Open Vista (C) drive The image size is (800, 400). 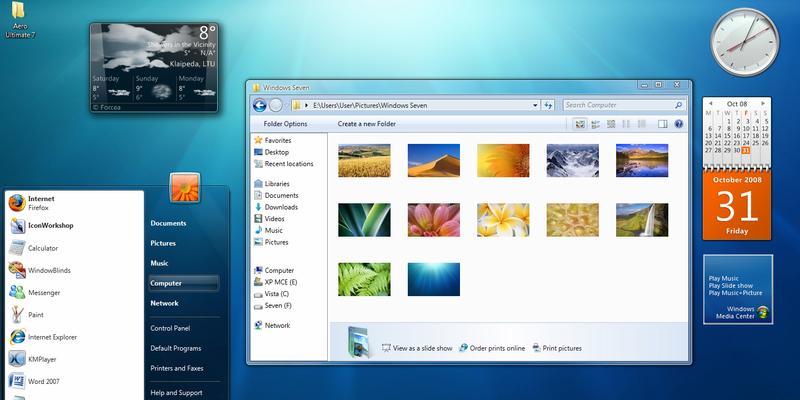coord(271,294)
